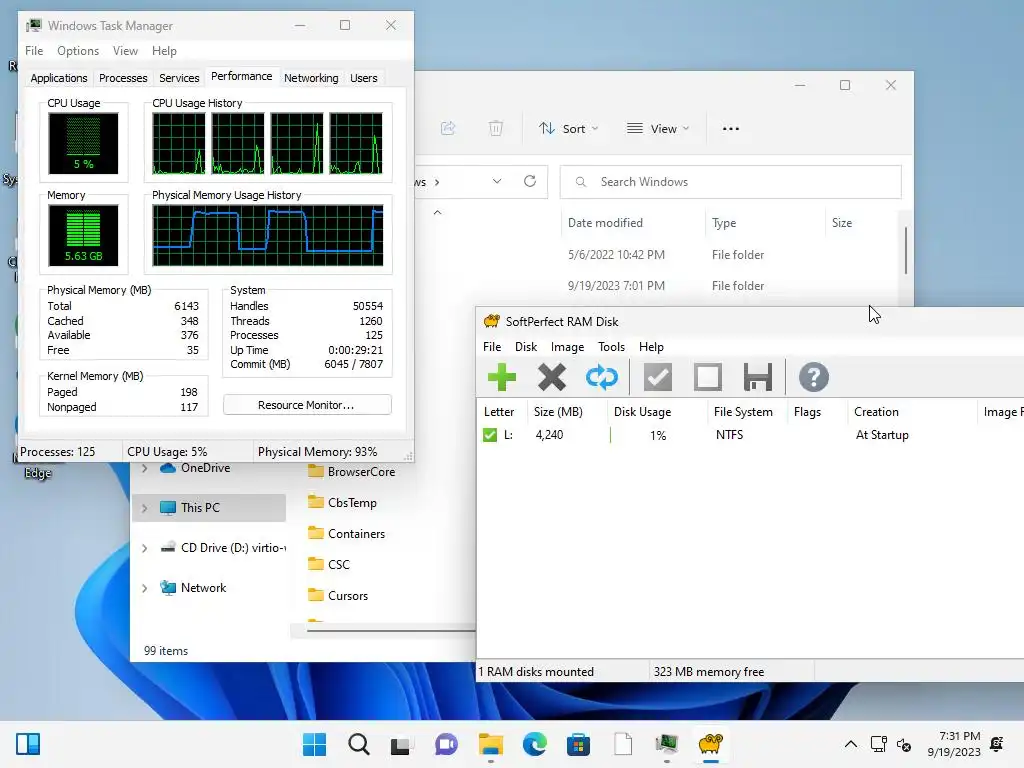
Task: Click the muted volume tray icon
Action: click(904, 744)
